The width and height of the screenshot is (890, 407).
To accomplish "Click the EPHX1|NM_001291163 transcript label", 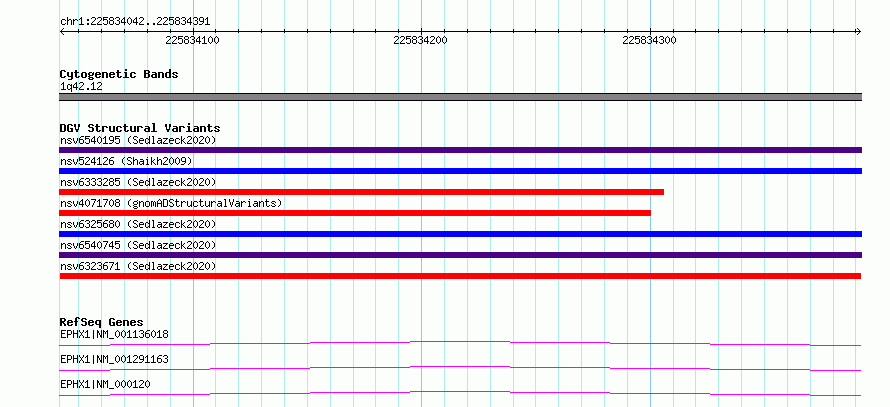I will [x=114, y=359].
